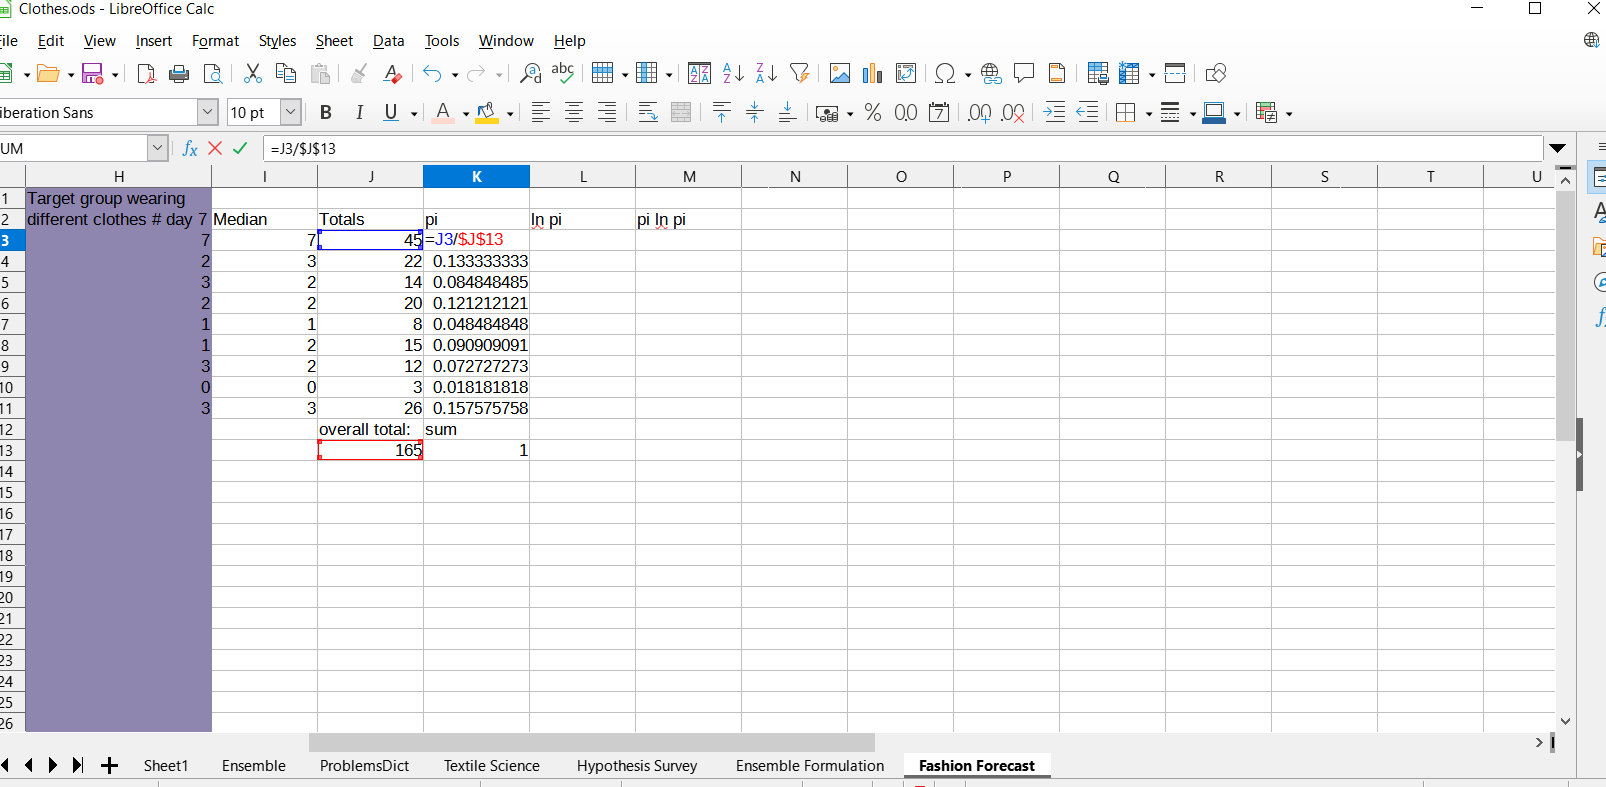The height and width of the screenshot is (787, 1606).
Task: Open the Sheet menu
Action: [334, 41]
